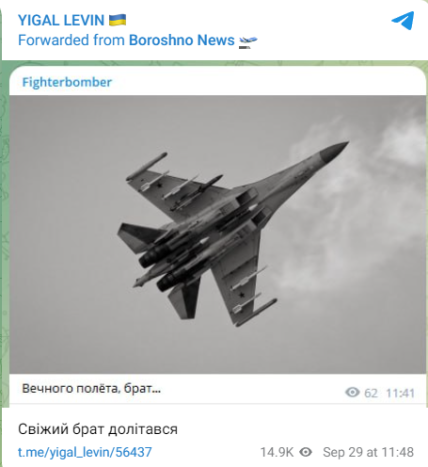Viewport: 428px width, 467px height.
Task: Click the airplane emoji after Boroshno News
Action: click(x=248, y=42)
